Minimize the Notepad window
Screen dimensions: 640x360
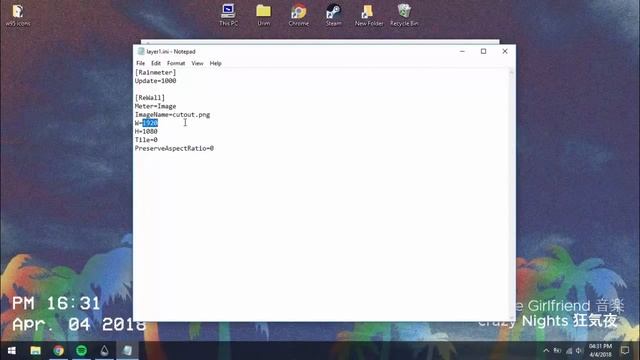click(462, 51)
